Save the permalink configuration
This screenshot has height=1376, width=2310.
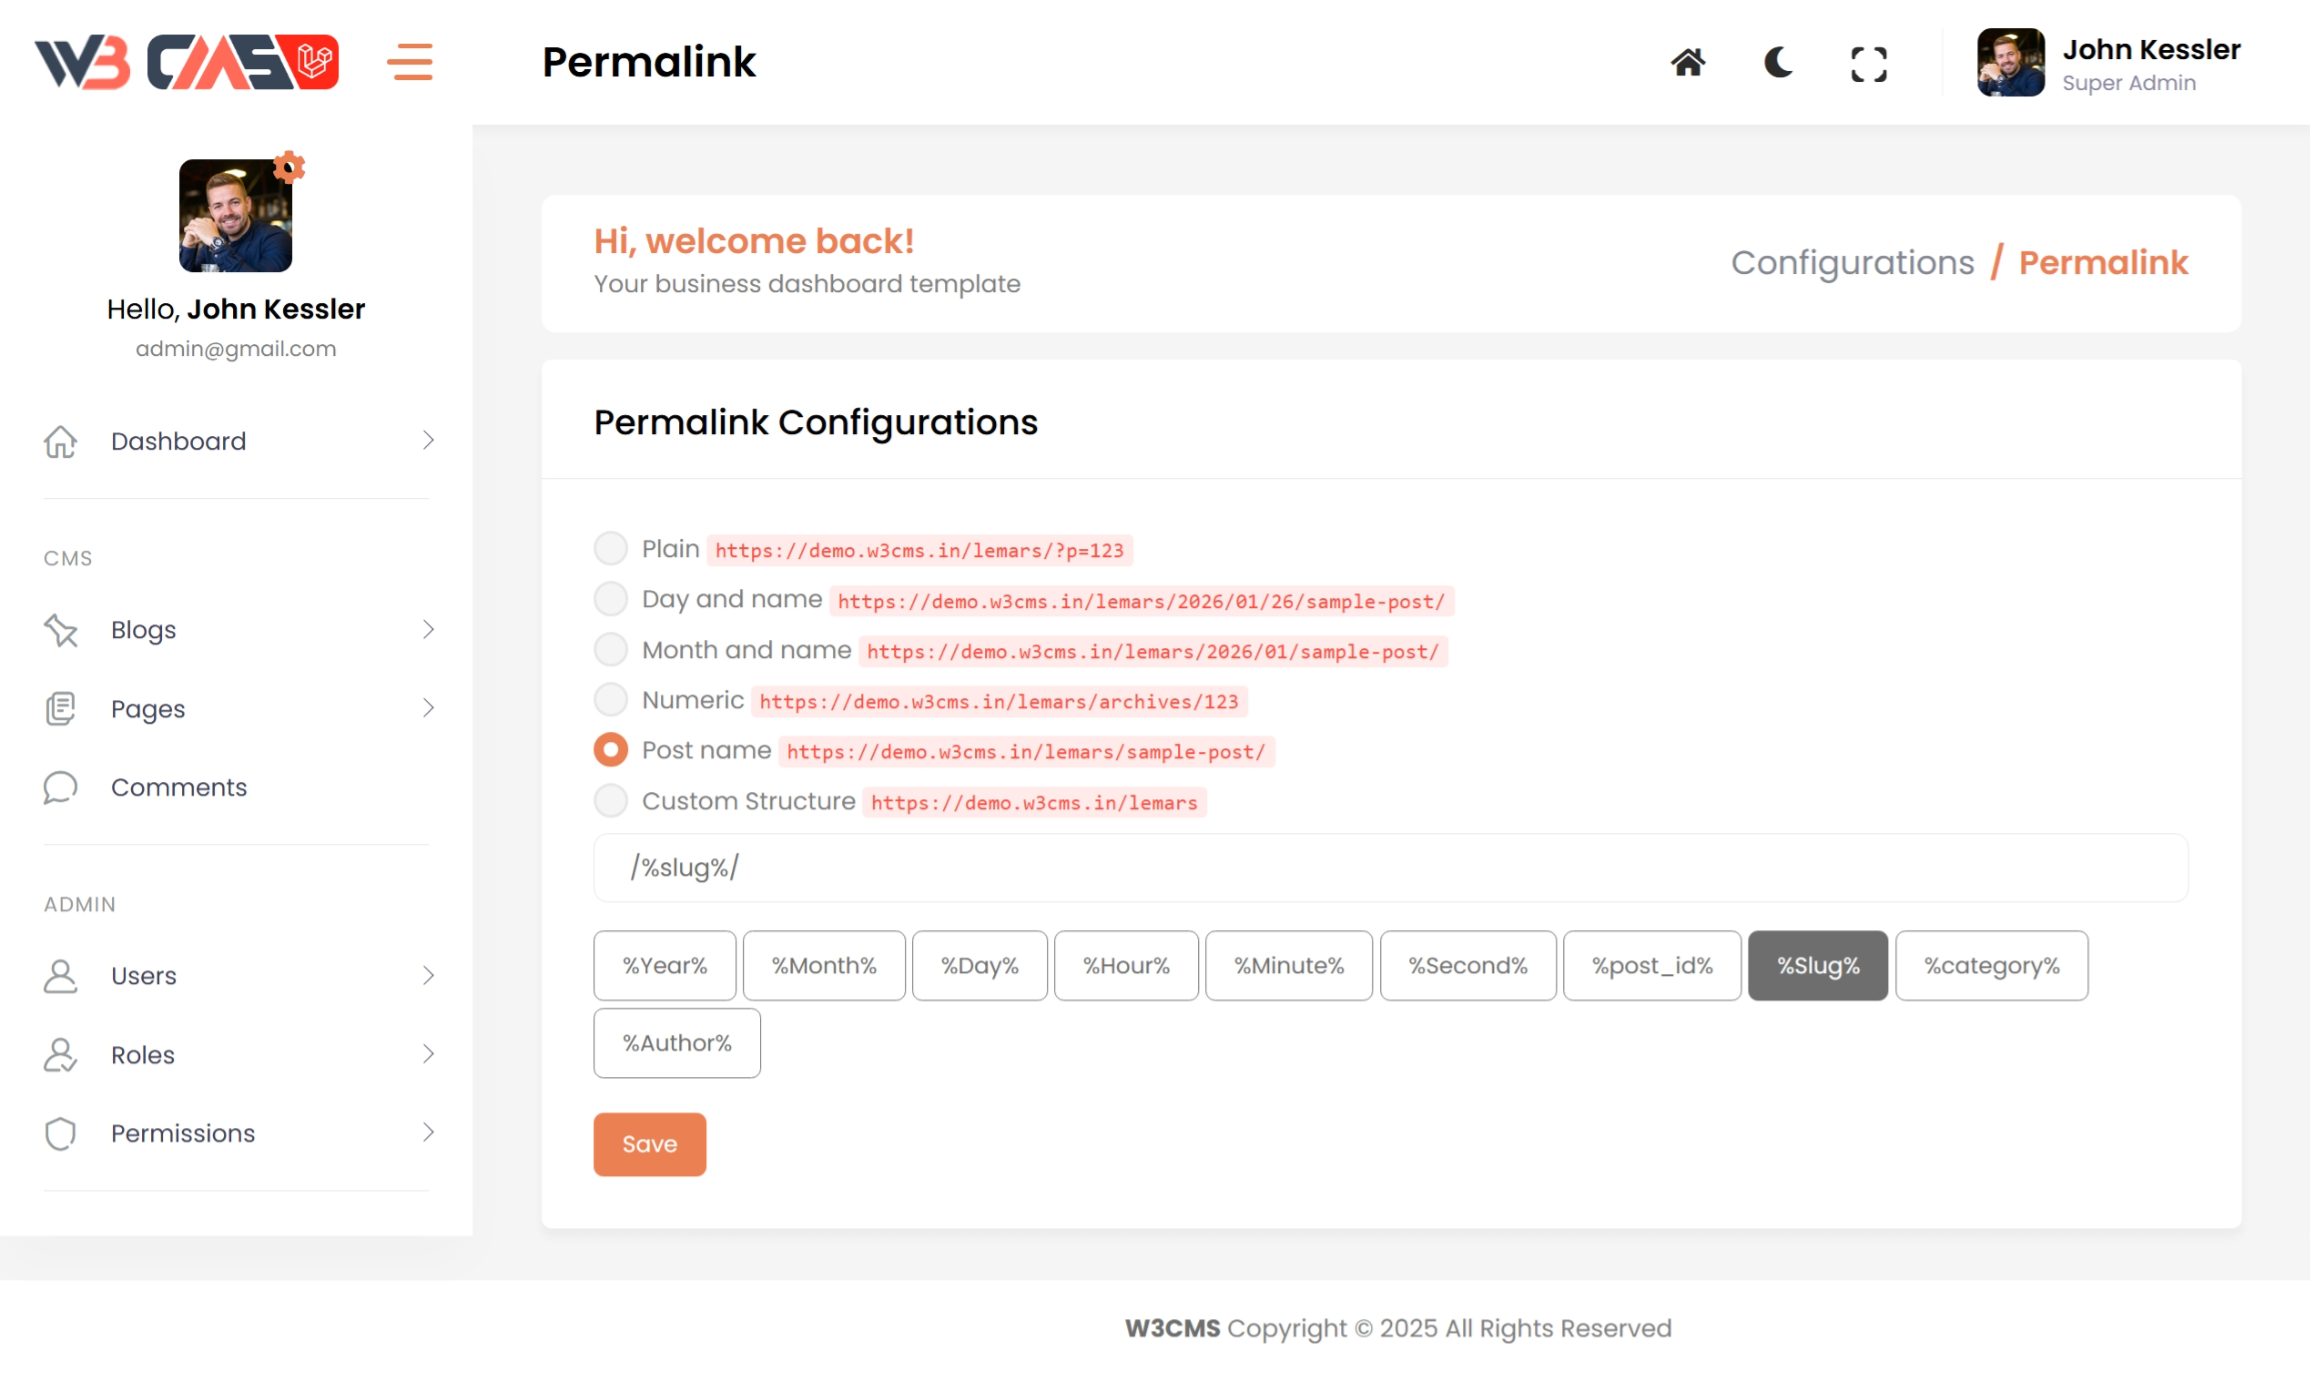point(649,1144)
